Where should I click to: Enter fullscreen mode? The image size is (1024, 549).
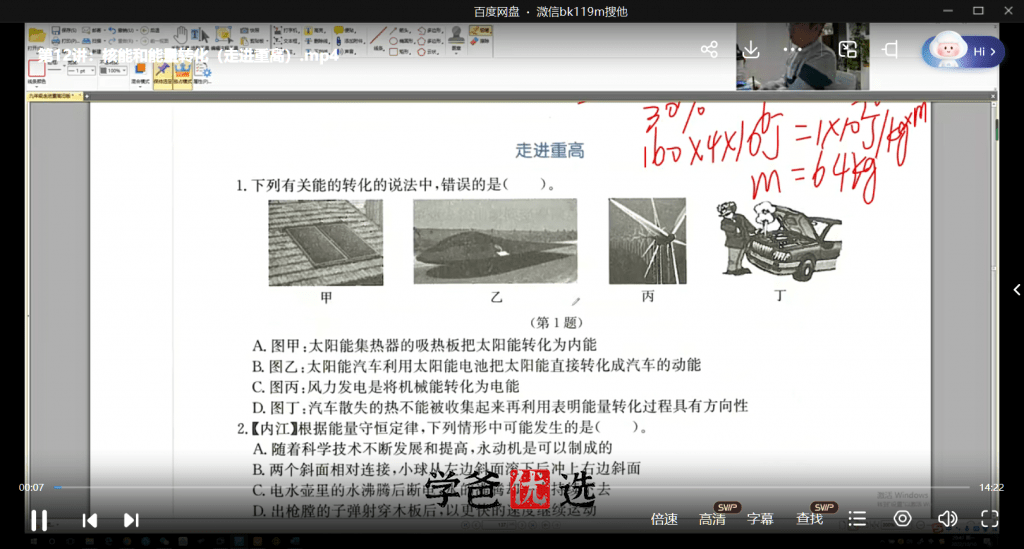coord(989,519)
